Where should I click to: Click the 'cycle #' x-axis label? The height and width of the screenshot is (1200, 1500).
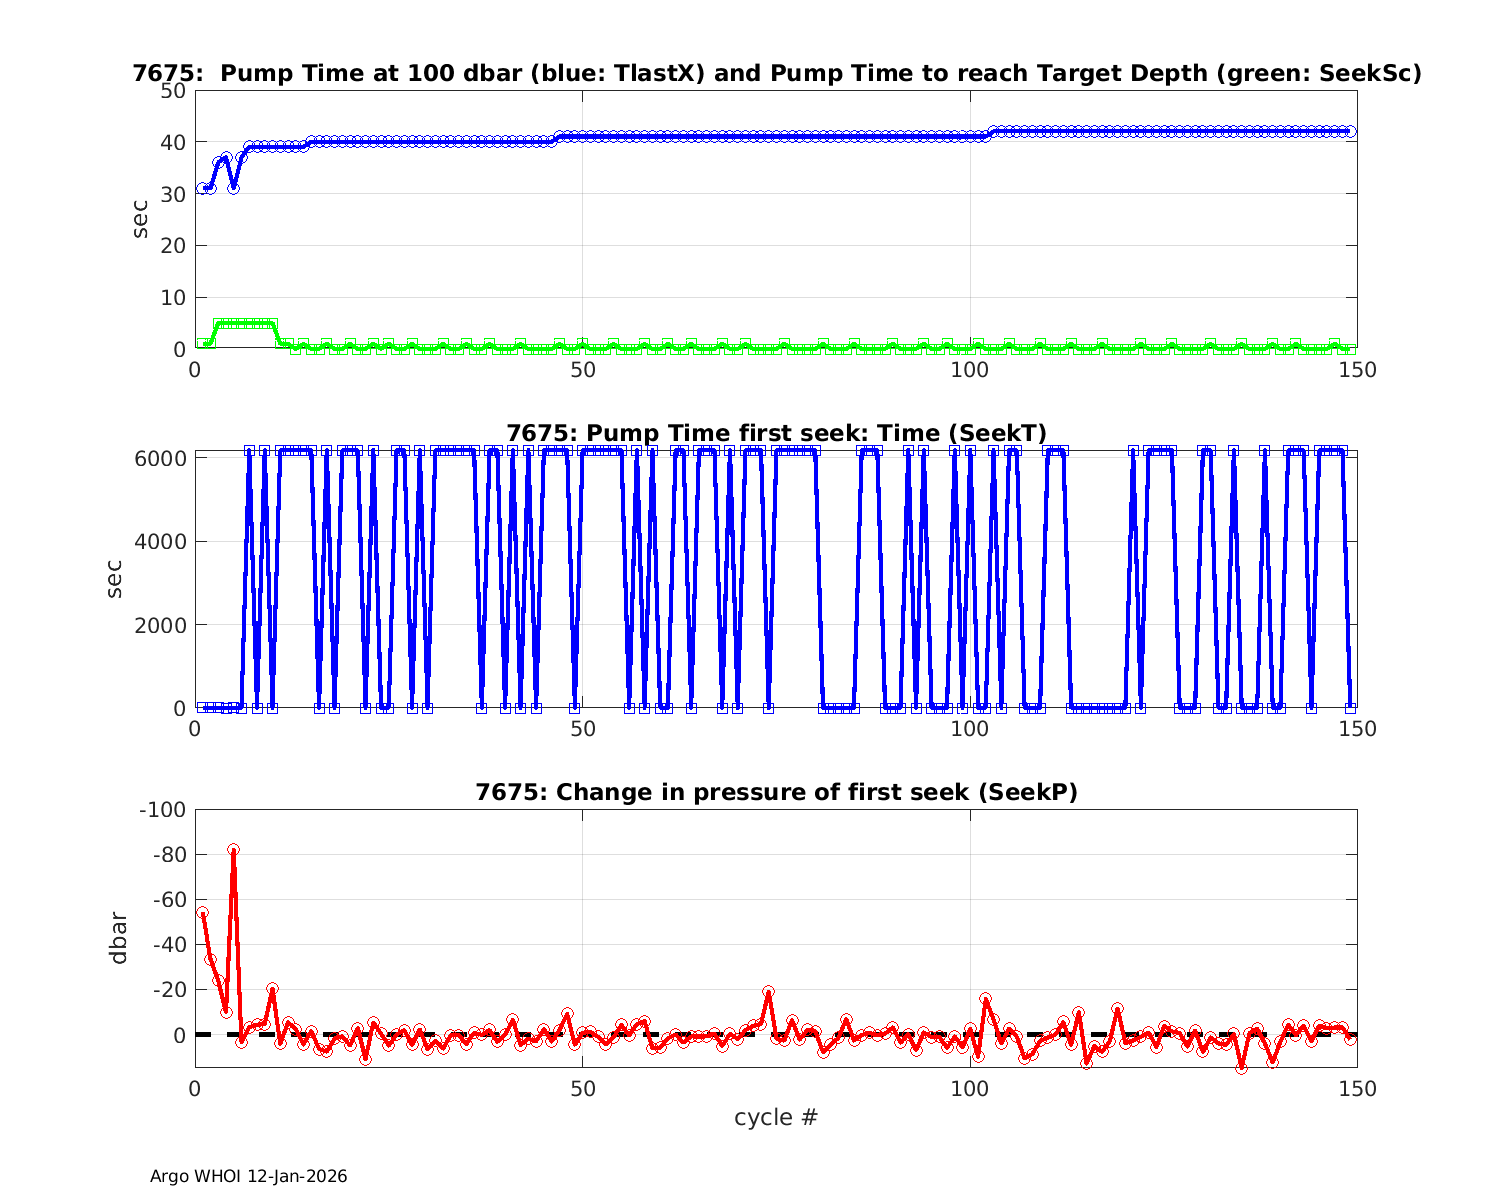[776, 1117]
